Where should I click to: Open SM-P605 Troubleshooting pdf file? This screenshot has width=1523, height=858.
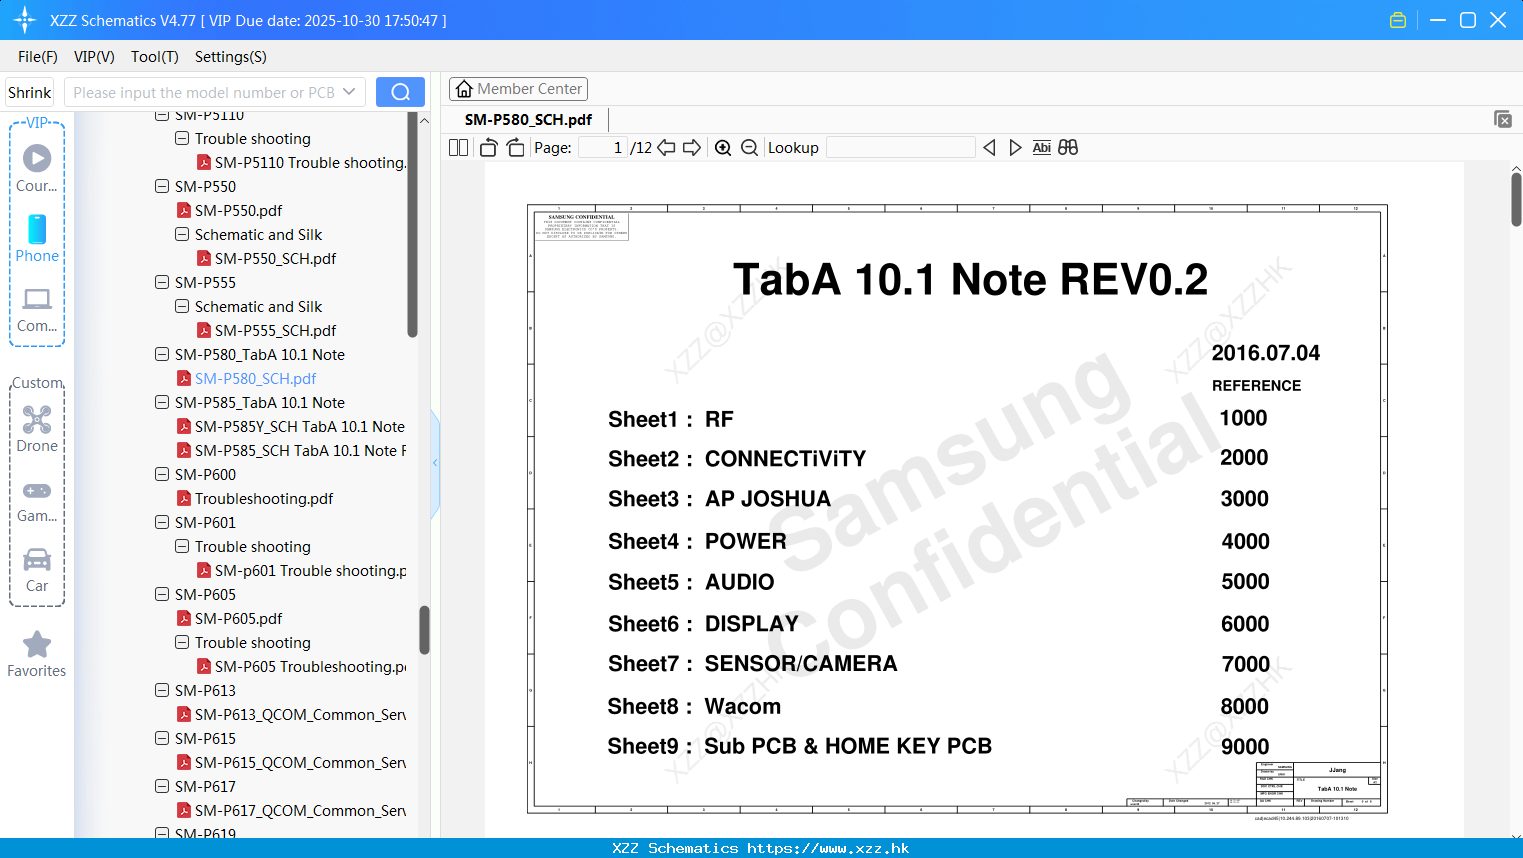[x=310, y=666]
